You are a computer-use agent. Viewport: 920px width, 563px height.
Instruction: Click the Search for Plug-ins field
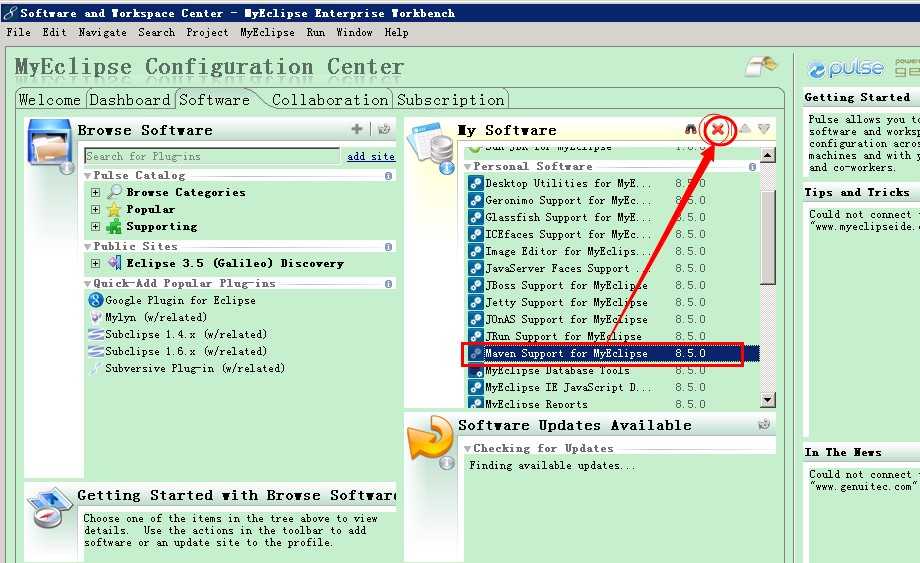[x=212, y=156]
